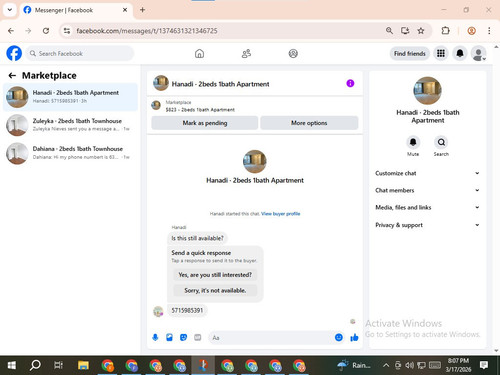
Task: Click Find friends button
Action: (410, 53)
